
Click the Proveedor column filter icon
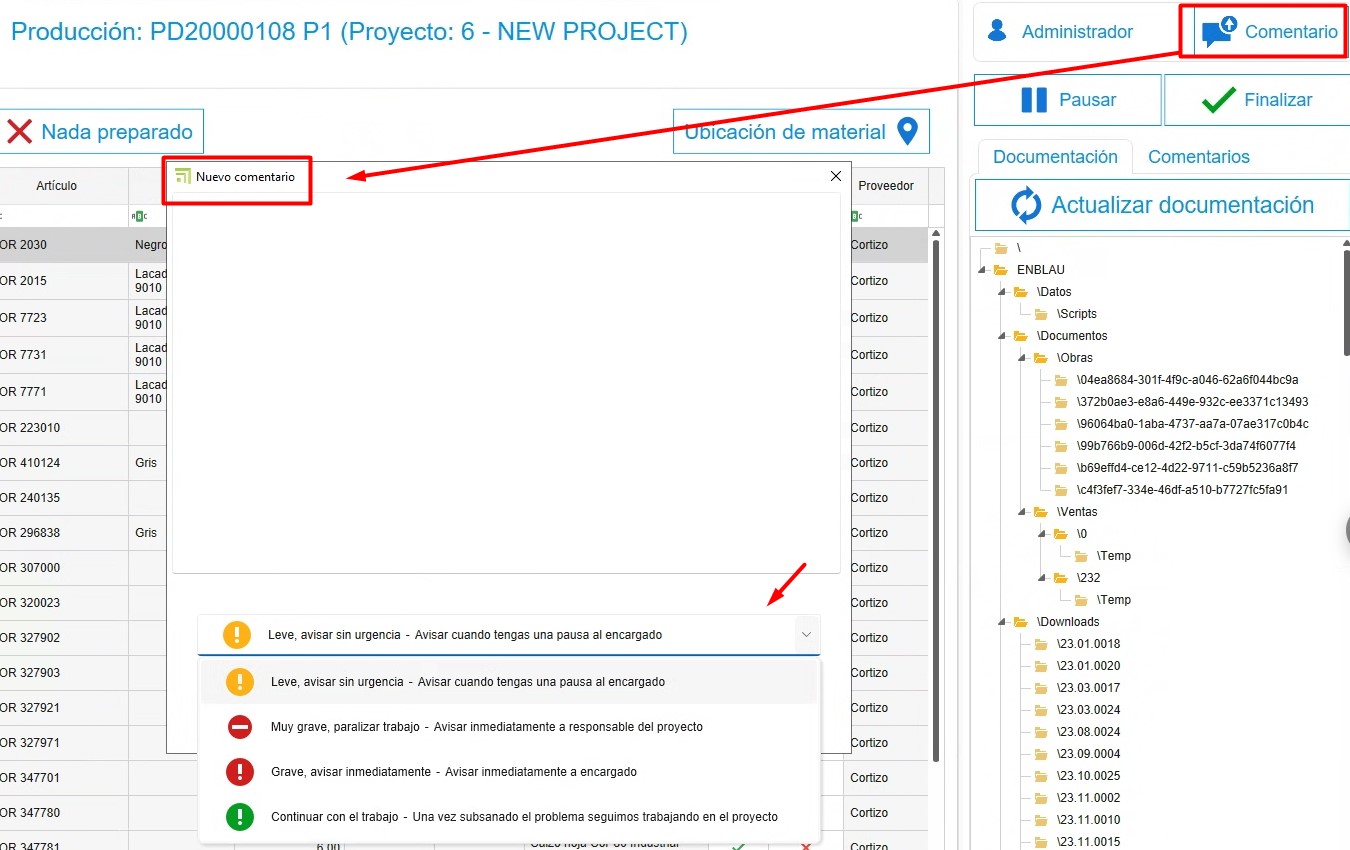tap(857, 216)
